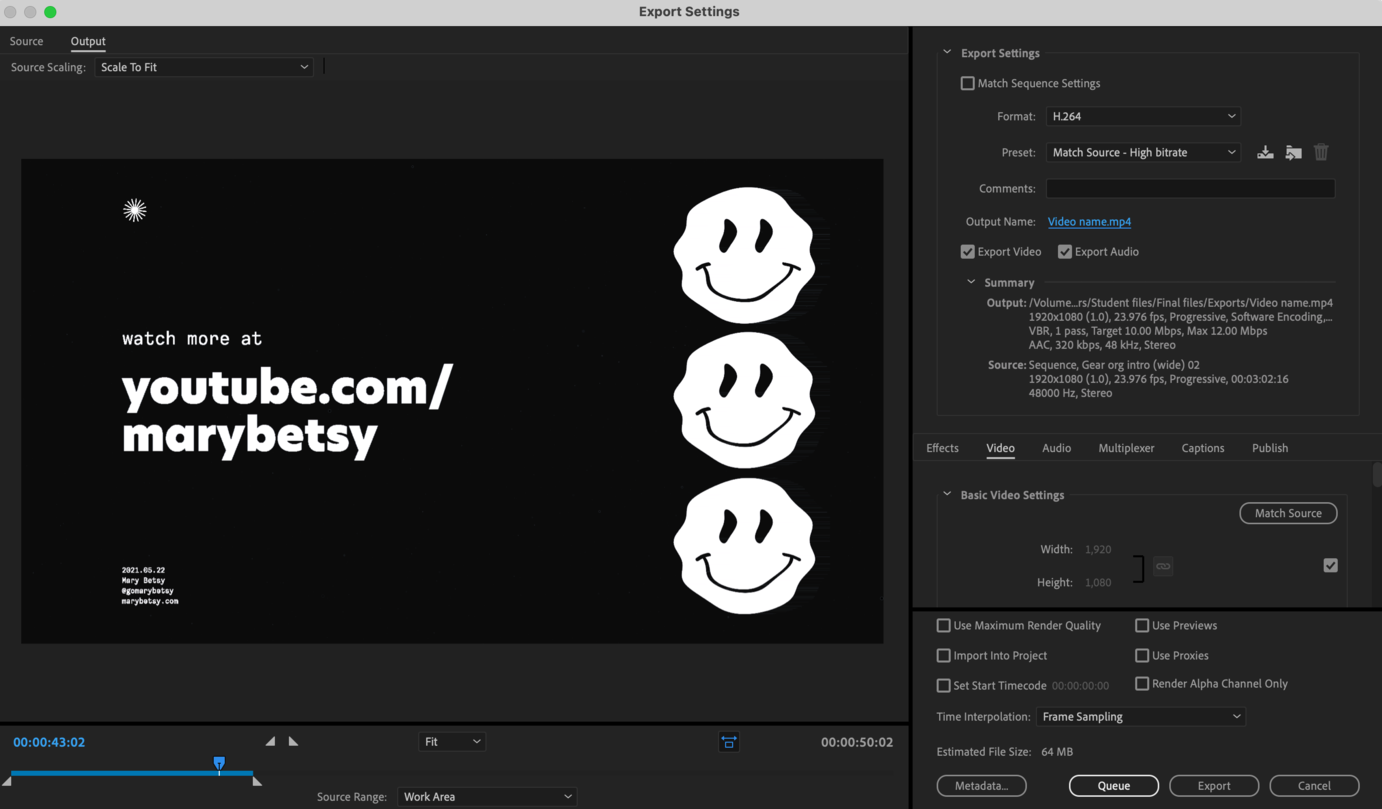Click the video preview frame
The image size is (1382, 809).
pyautogui.click(x=452, y=401)
